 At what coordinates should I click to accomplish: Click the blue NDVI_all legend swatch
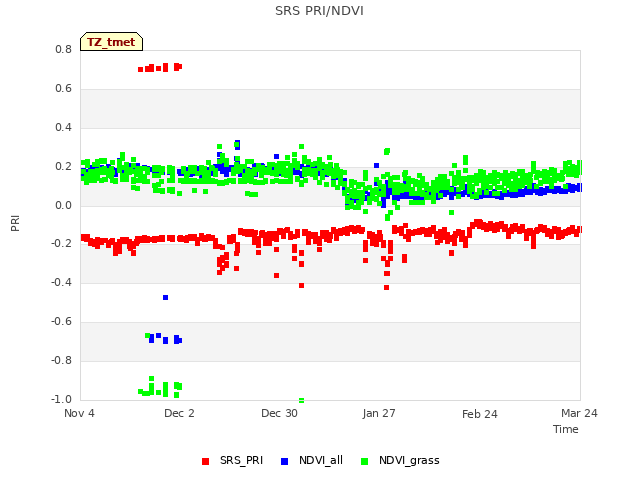[x=284, y=461]
